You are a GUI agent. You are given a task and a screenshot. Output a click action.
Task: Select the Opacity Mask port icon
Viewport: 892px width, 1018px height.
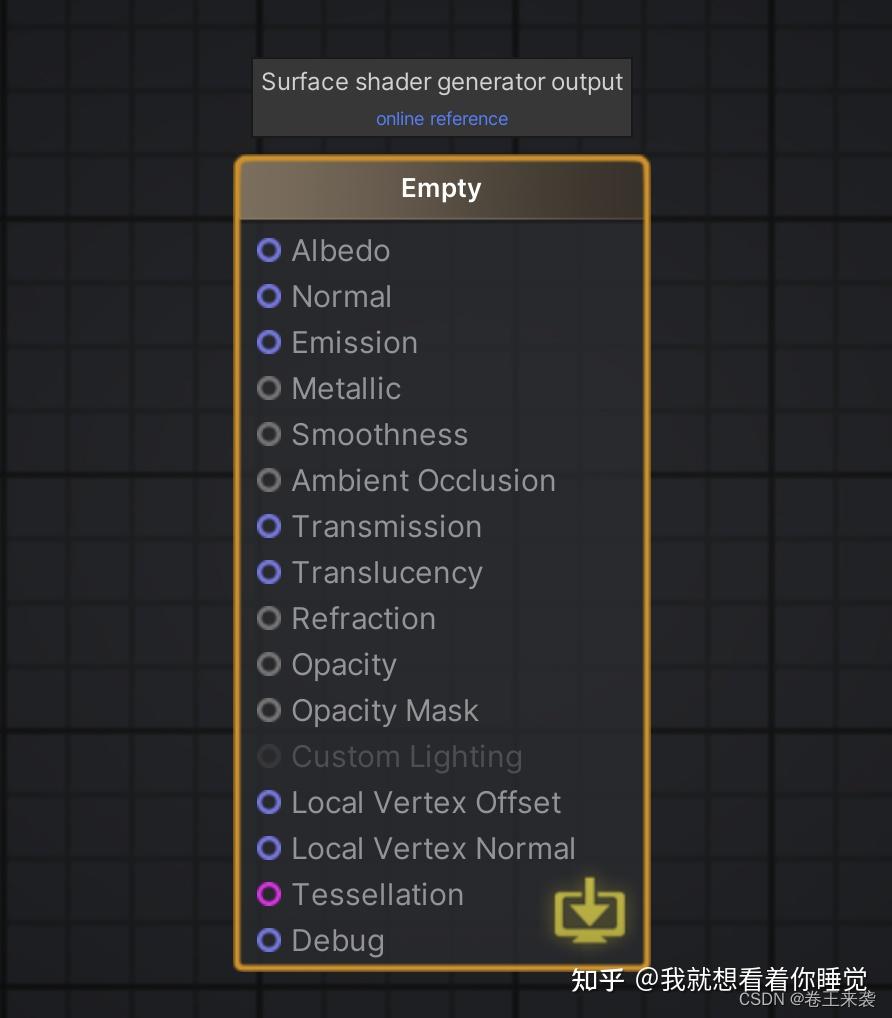click(268, 710)
